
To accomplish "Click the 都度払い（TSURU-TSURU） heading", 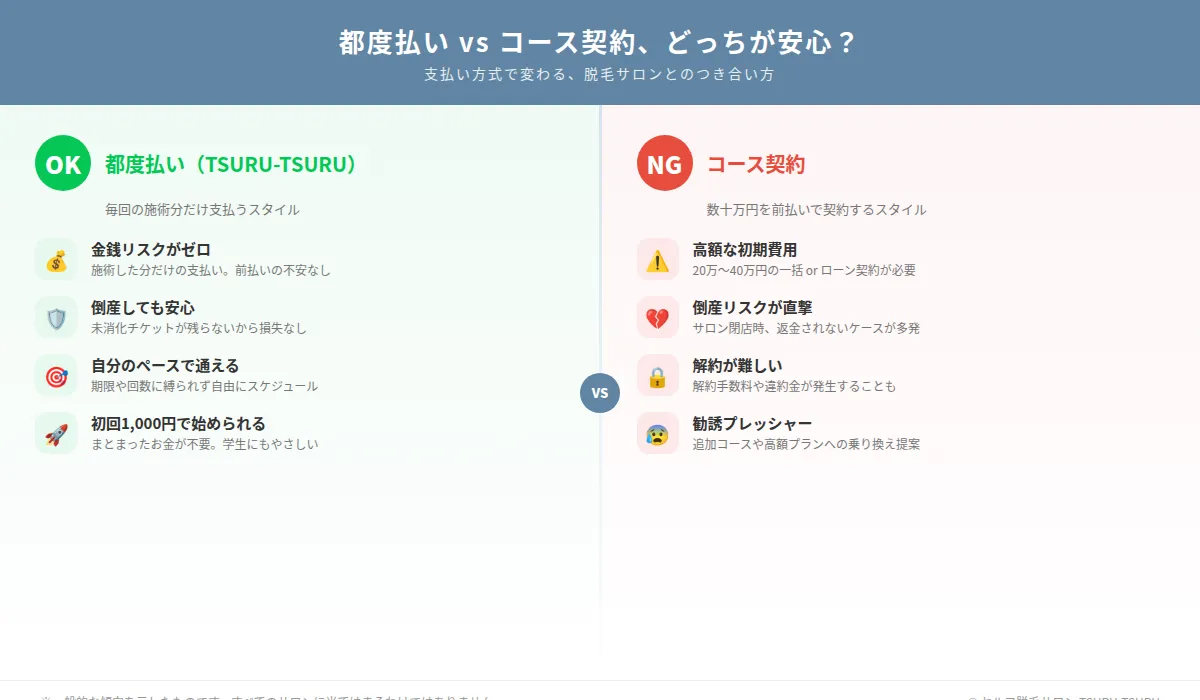I will point(231,164).
